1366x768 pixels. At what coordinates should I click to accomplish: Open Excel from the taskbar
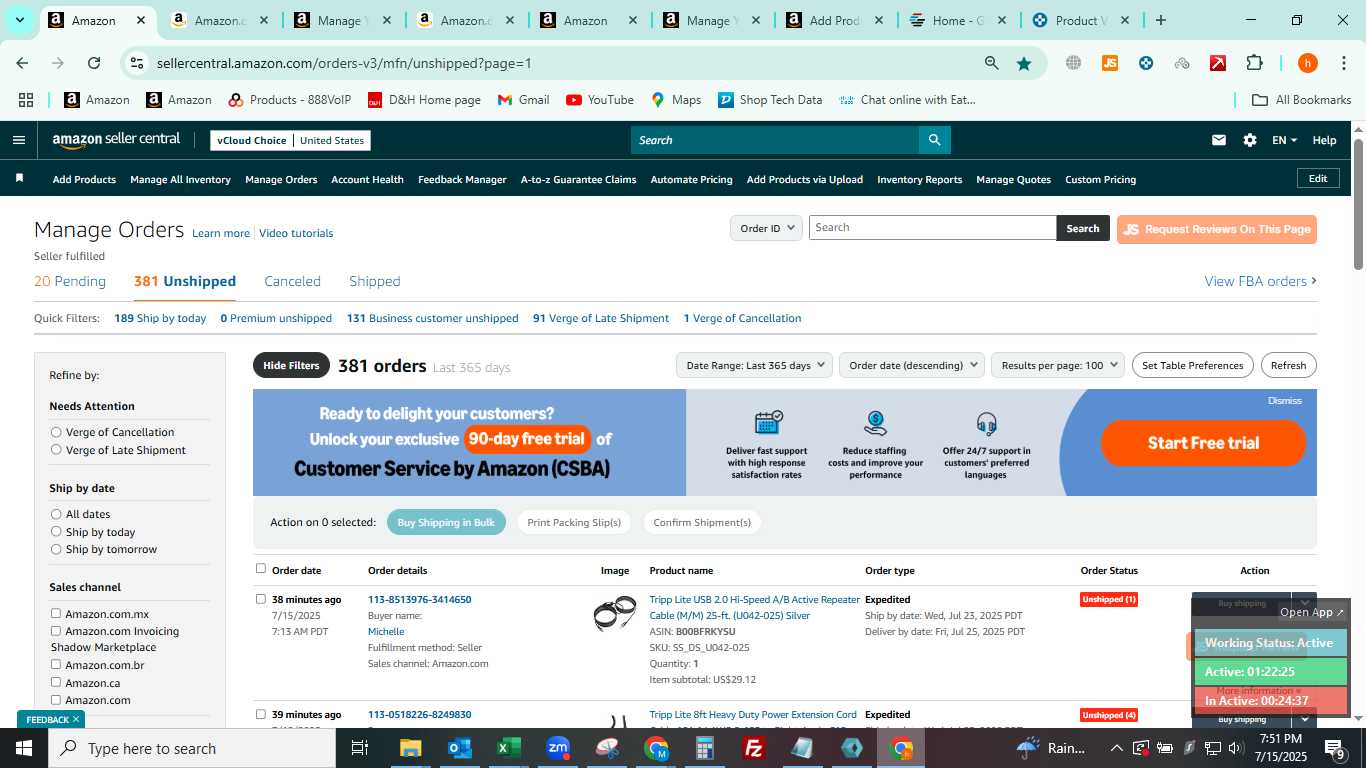pos(509,748)
